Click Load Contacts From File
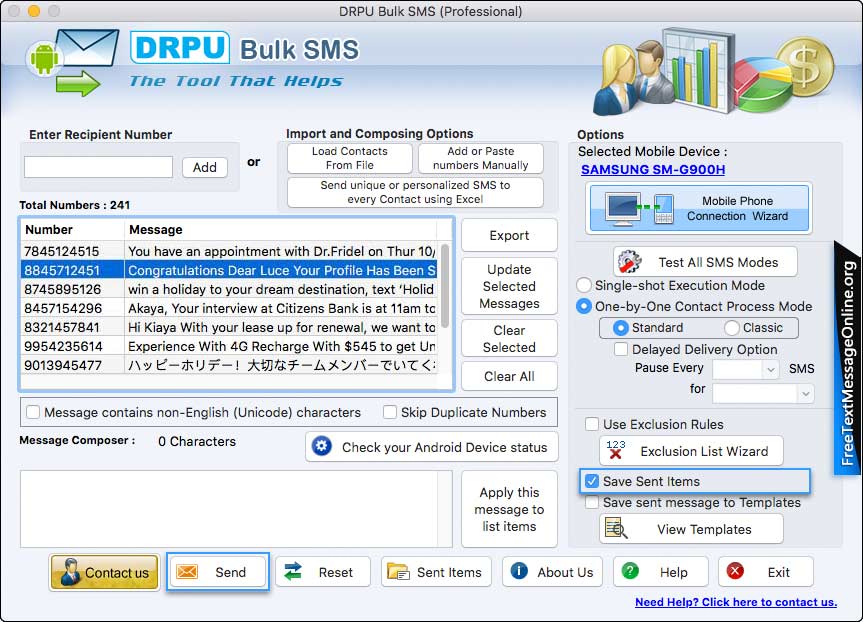863x622 pixels. tap(349, 158)
